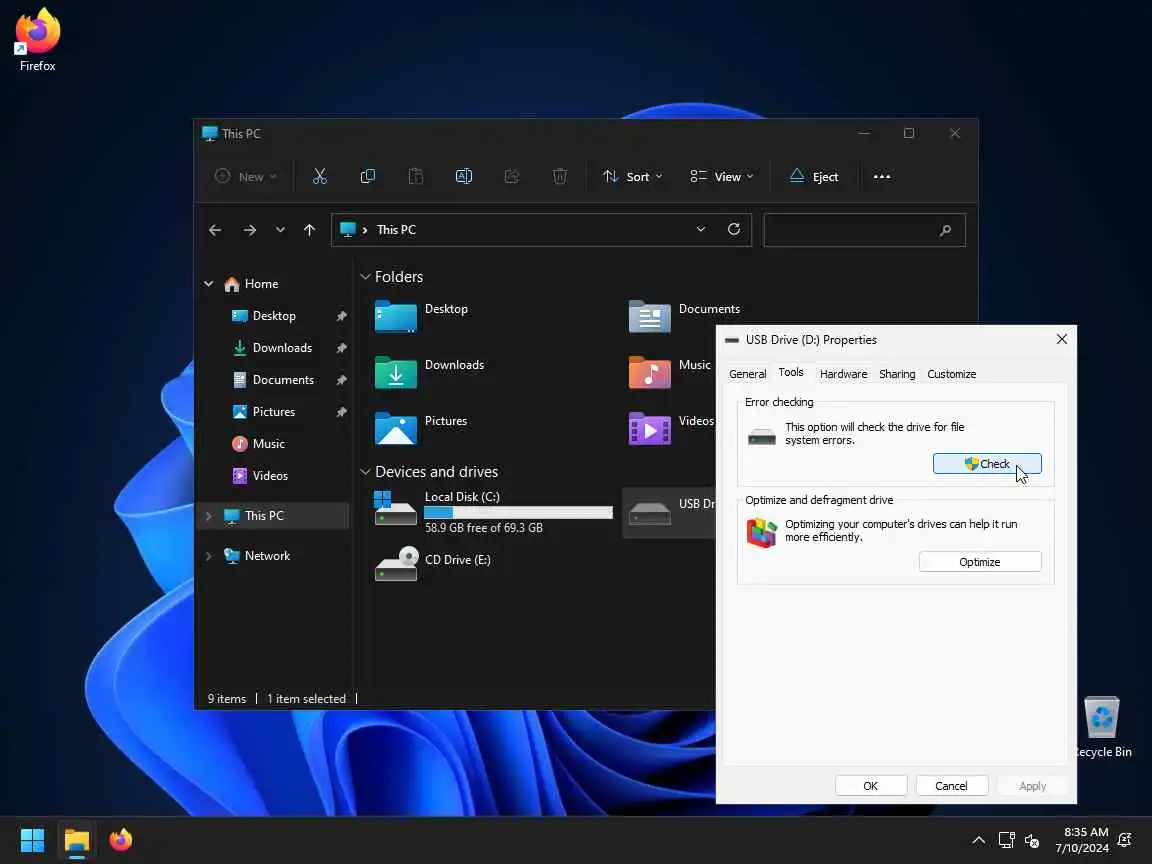This screenshot has height=864, width=1152.
Task: Click the Local Disk C: capacity bar
Action: click(x=518, y=513)
